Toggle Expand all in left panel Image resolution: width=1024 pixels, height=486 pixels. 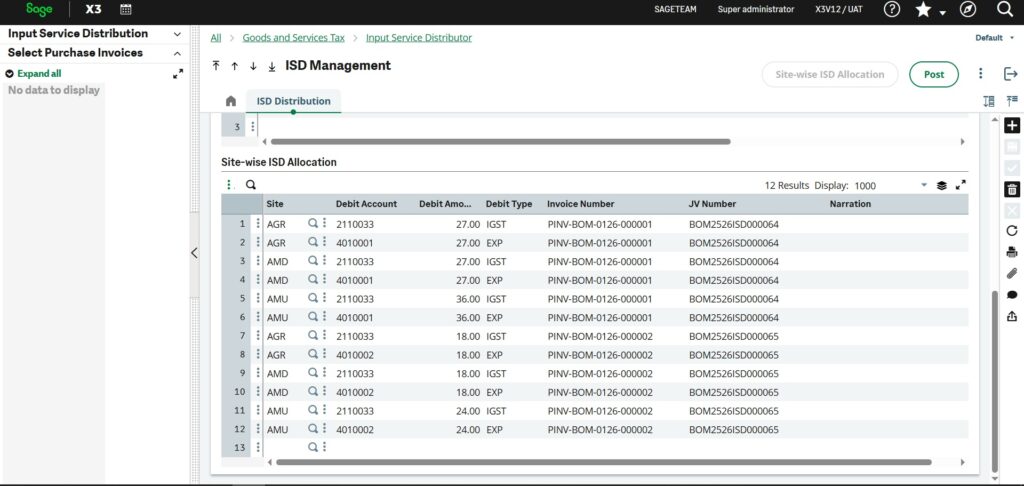[x=38, y=74]
